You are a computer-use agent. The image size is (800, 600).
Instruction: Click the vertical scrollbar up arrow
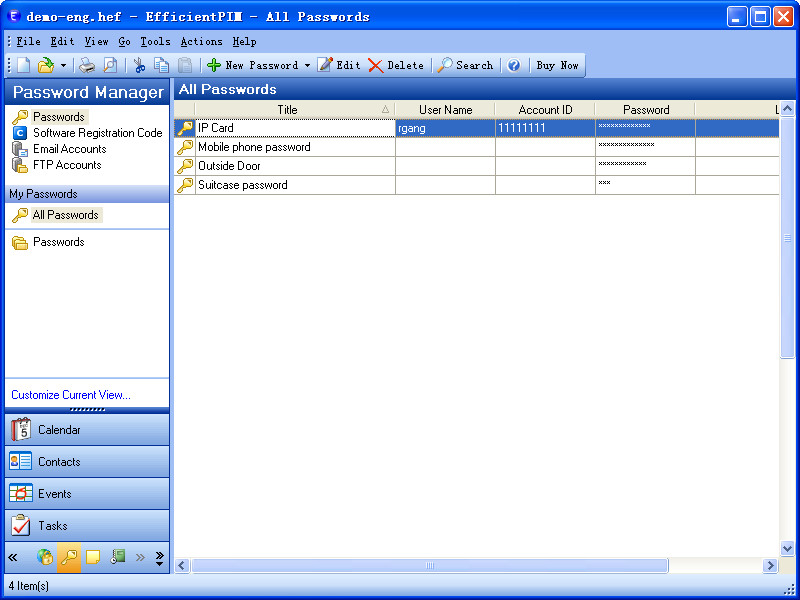coord(787,109)
